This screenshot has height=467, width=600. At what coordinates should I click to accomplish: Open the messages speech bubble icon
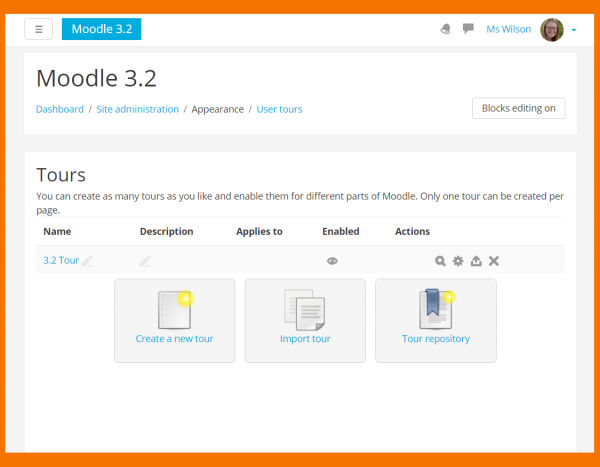coord(468,29)
